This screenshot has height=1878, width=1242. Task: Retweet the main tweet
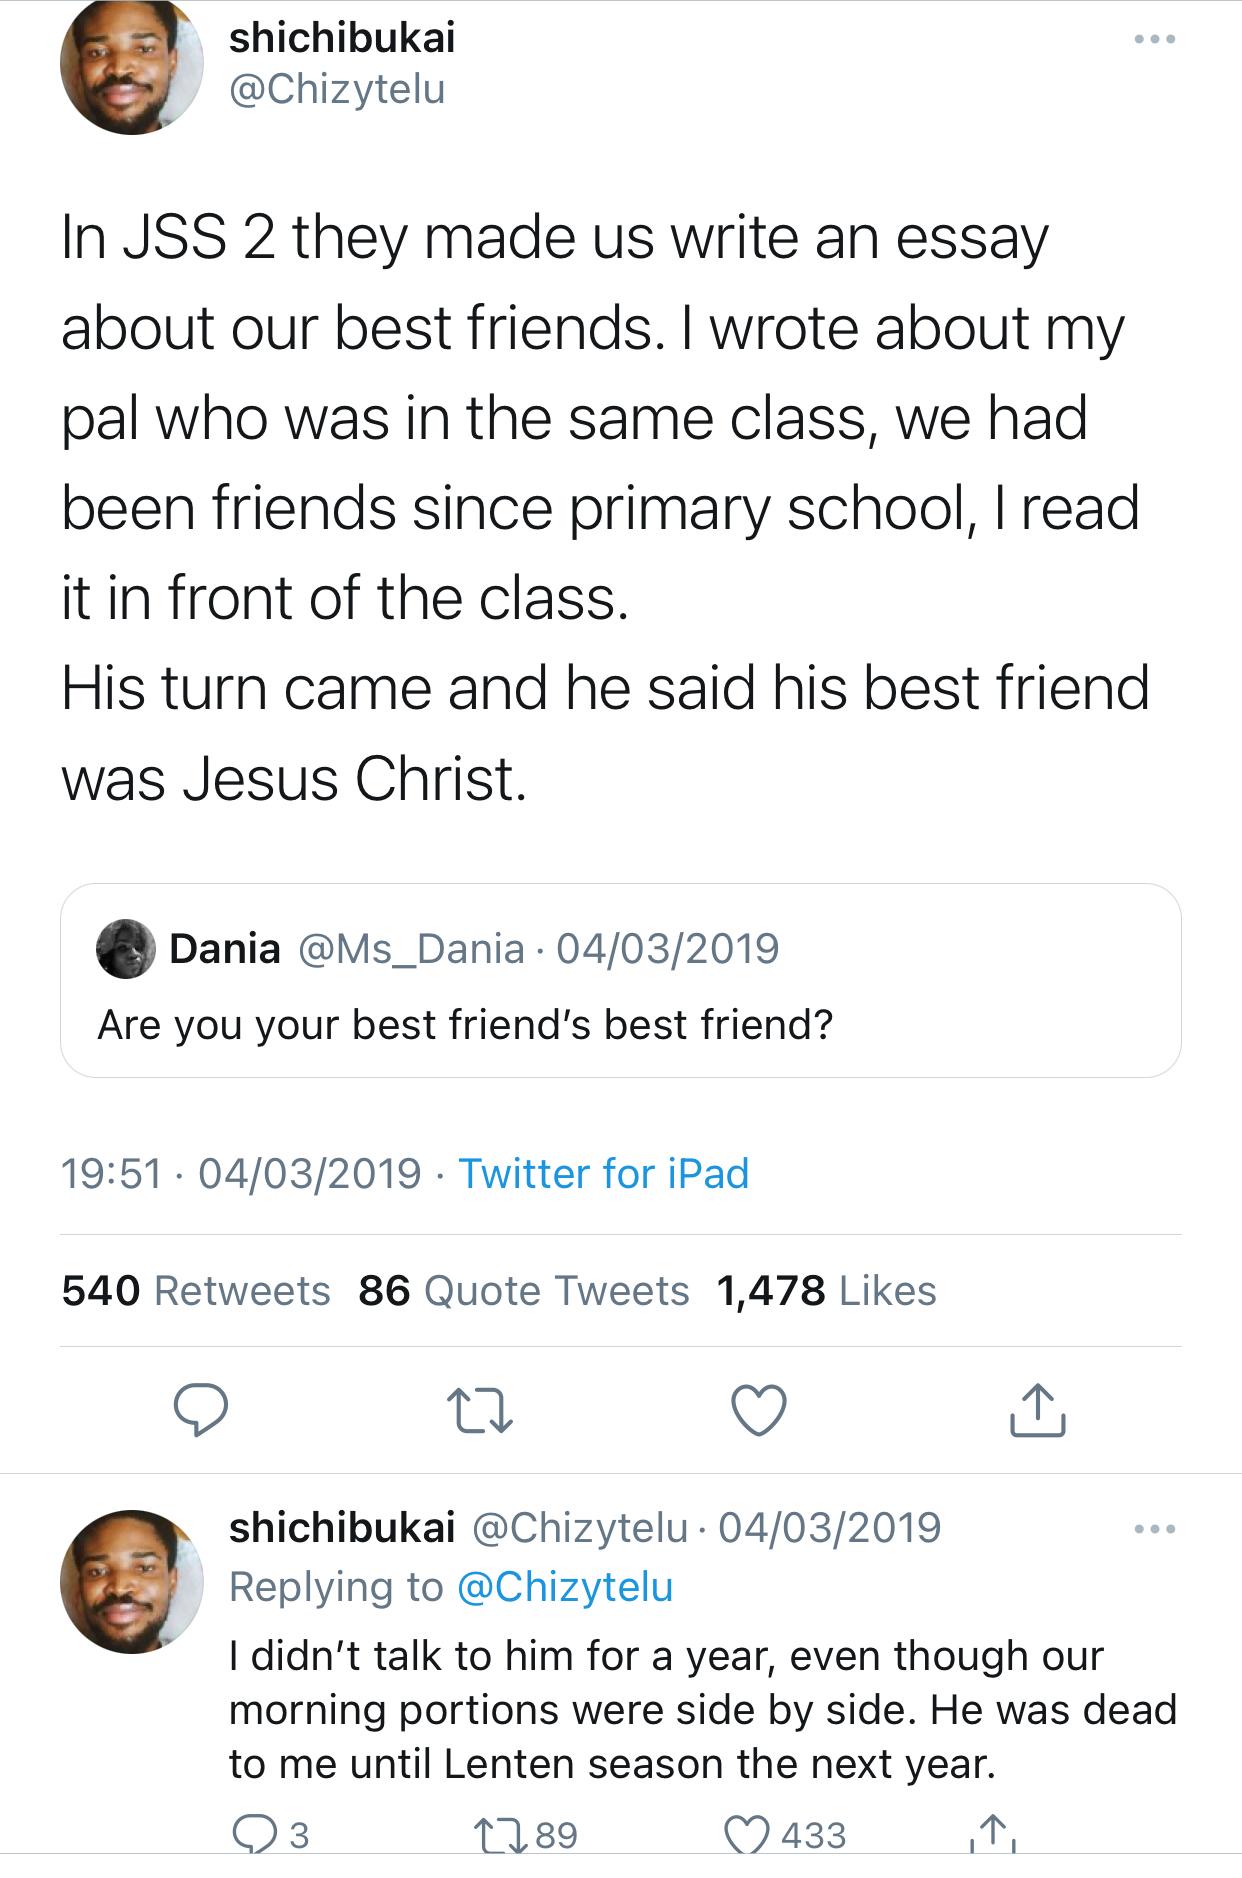pos(480,1410)
